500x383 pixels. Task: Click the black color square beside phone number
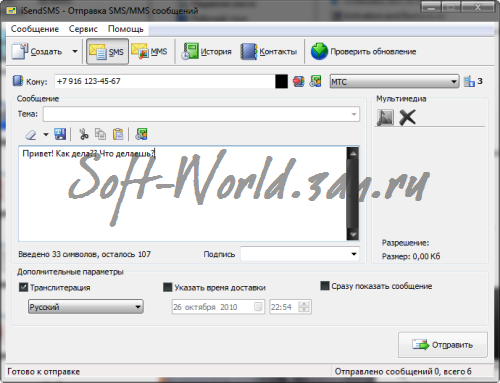[x=281, y=81]
